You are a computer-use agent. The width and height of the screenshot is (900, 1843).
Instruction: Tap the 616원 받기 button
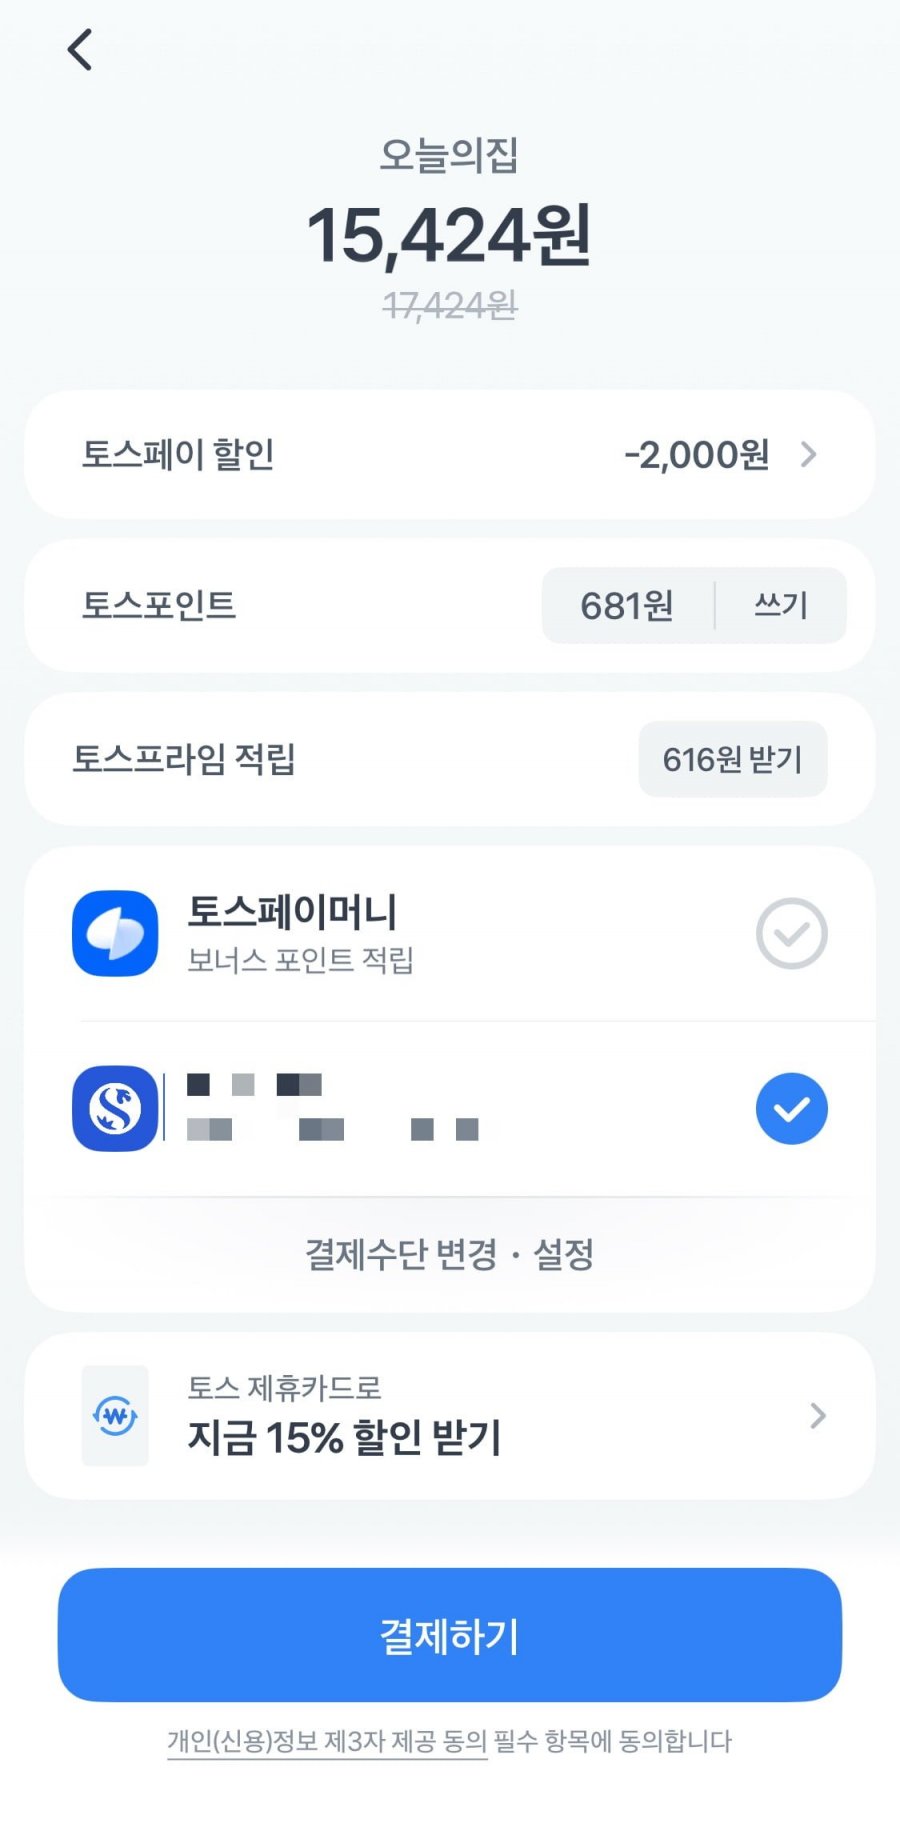click(x=732, y=759)
